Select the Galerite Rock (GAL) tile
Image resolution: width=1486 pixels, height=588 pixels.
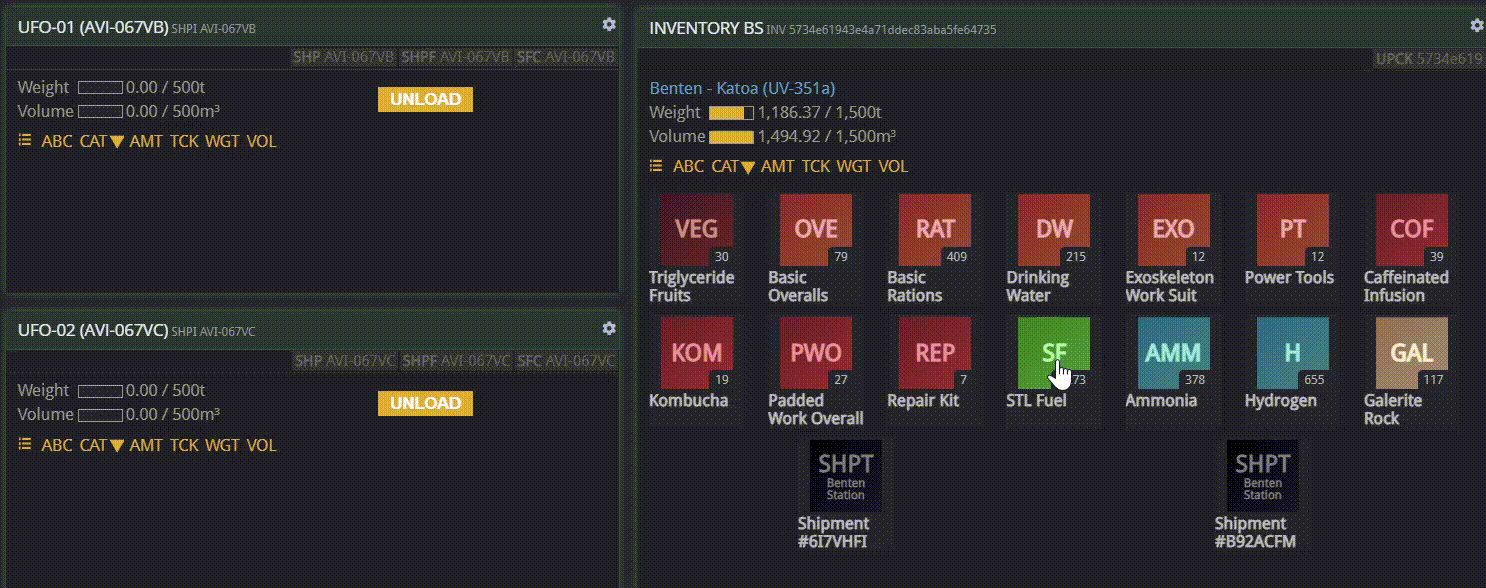pos(1411,353)
